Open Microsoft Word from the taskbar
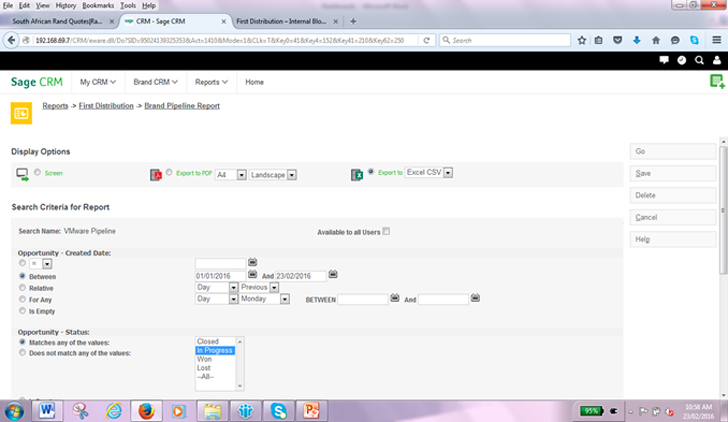The height and width of the screenshot is (422, 728). click(x=47, y=411)
